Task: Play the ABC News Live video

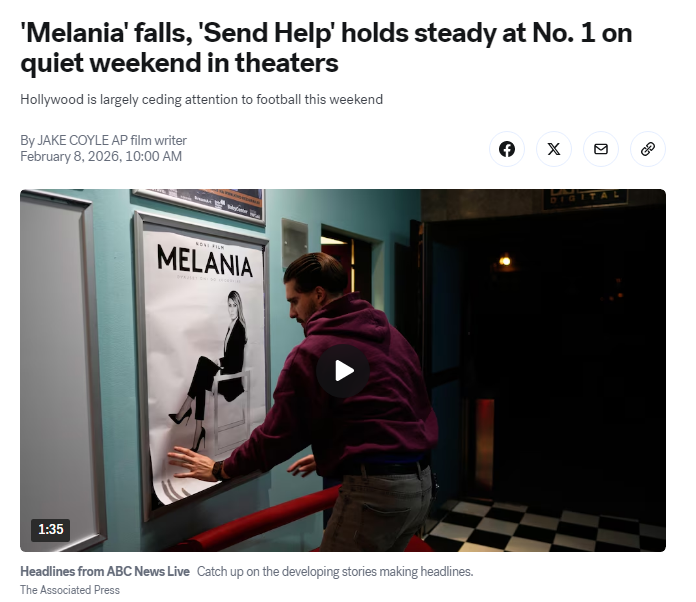Action: [343, 371]
